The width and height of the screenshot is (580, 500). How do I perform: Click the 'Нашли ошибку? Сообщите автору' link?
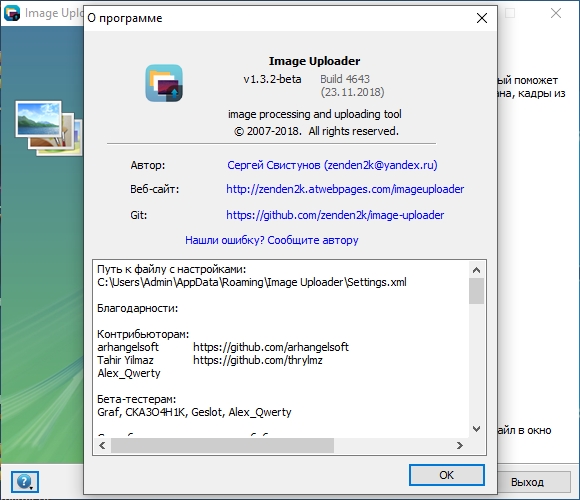[x=272, y=240]
